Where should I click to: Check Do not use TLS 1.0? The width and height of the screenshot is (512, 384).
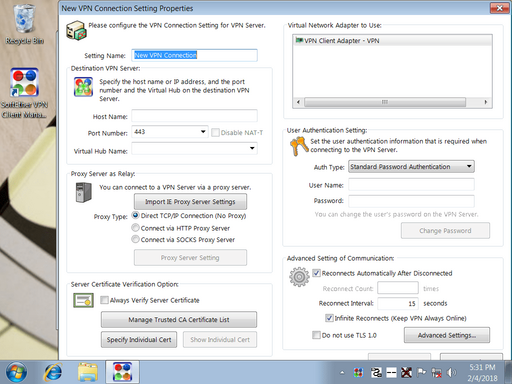[316, 335]
